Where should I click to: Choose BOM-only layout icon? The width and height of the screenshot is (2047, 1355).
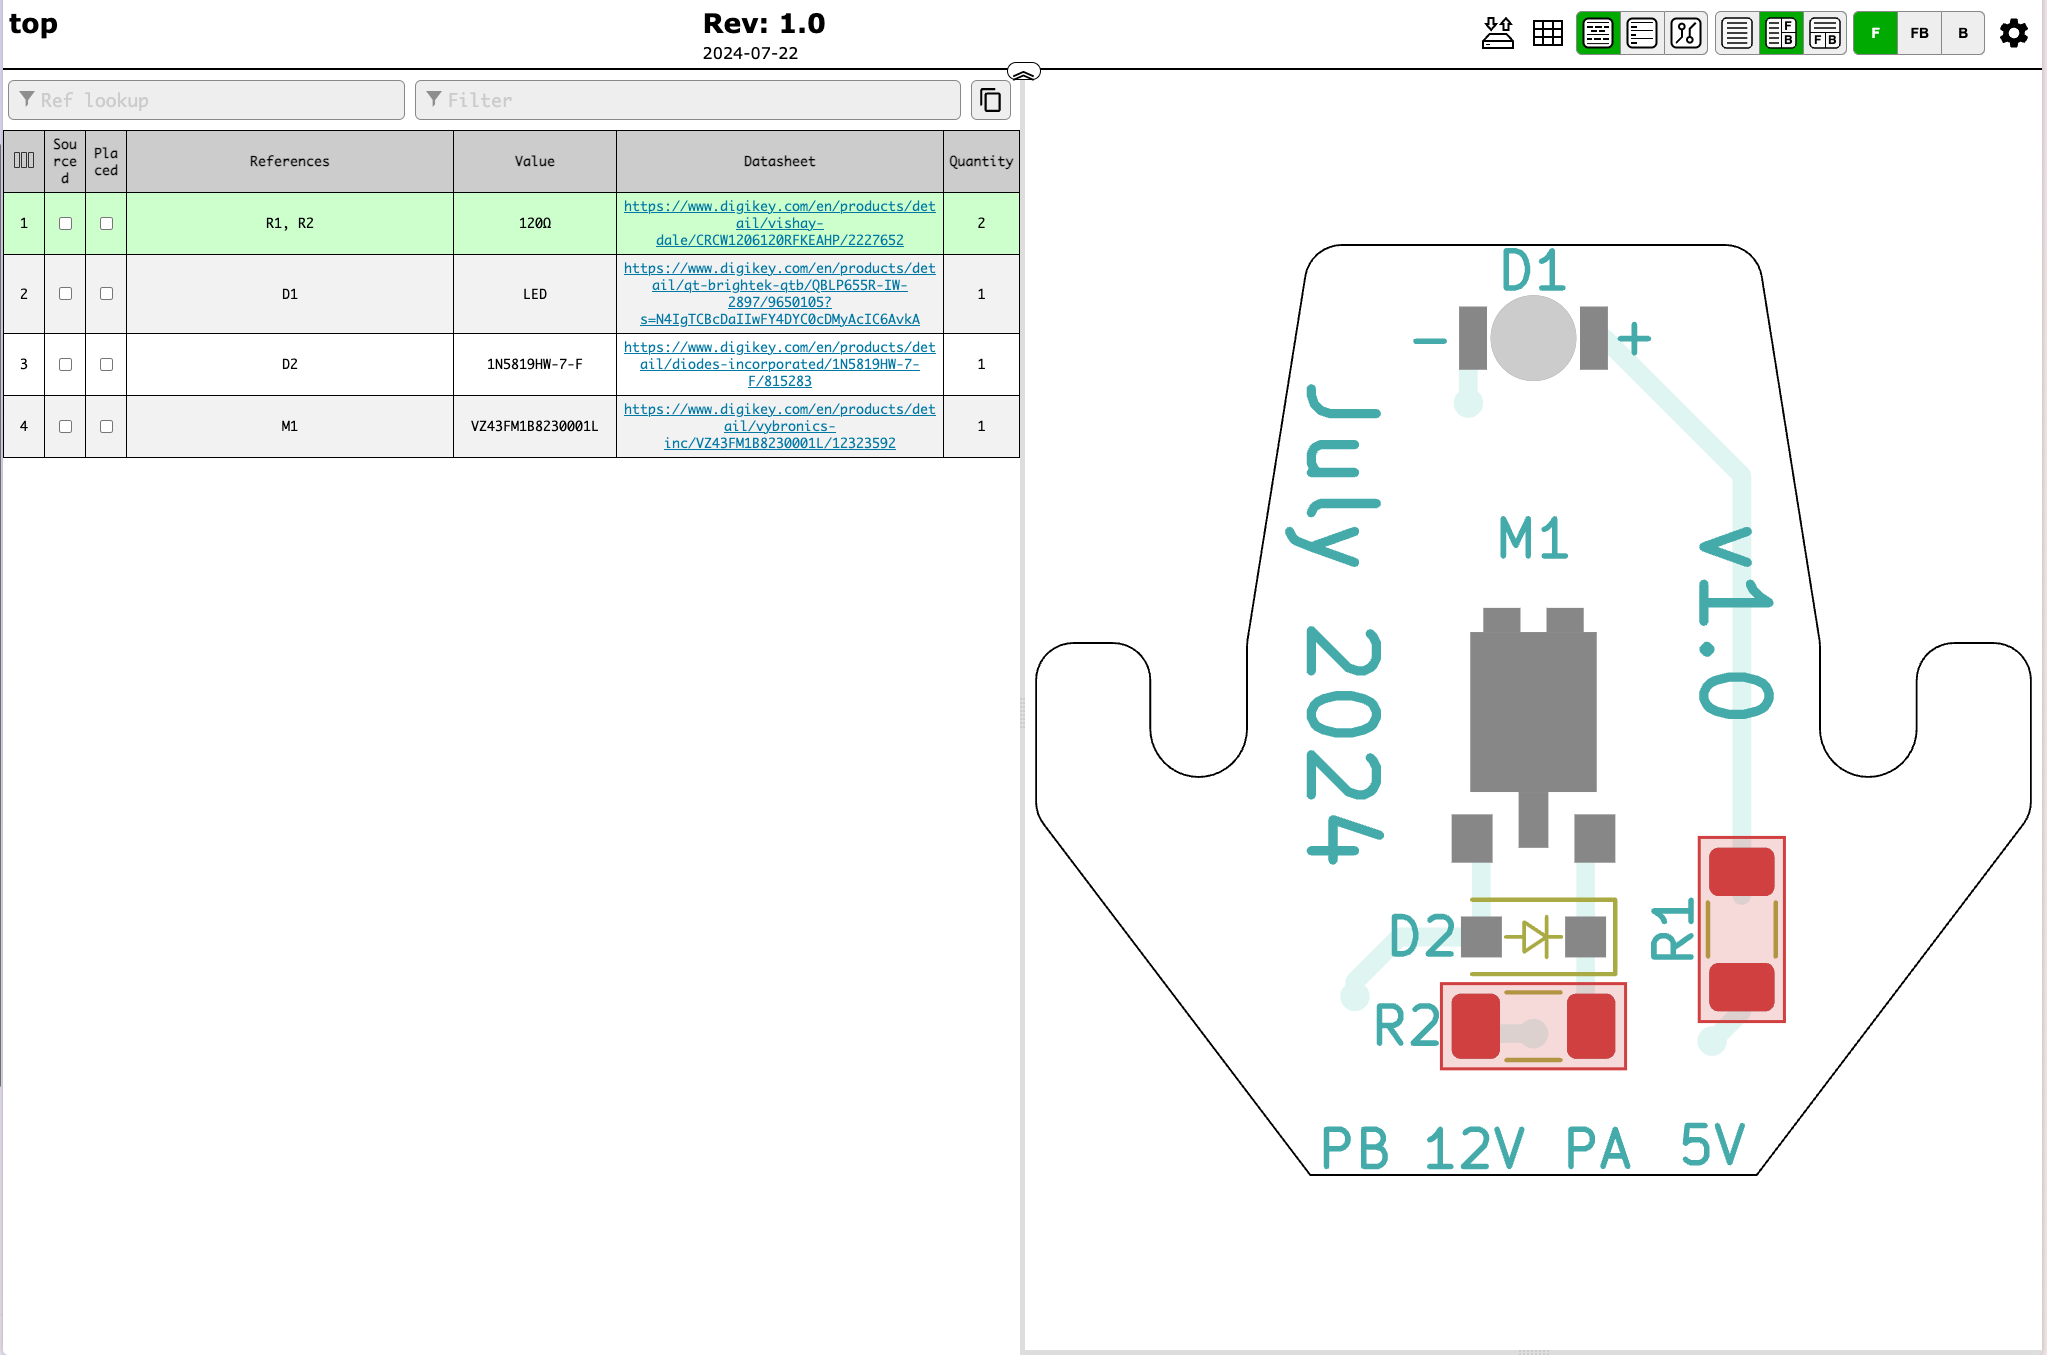(x=1737, y=33)
